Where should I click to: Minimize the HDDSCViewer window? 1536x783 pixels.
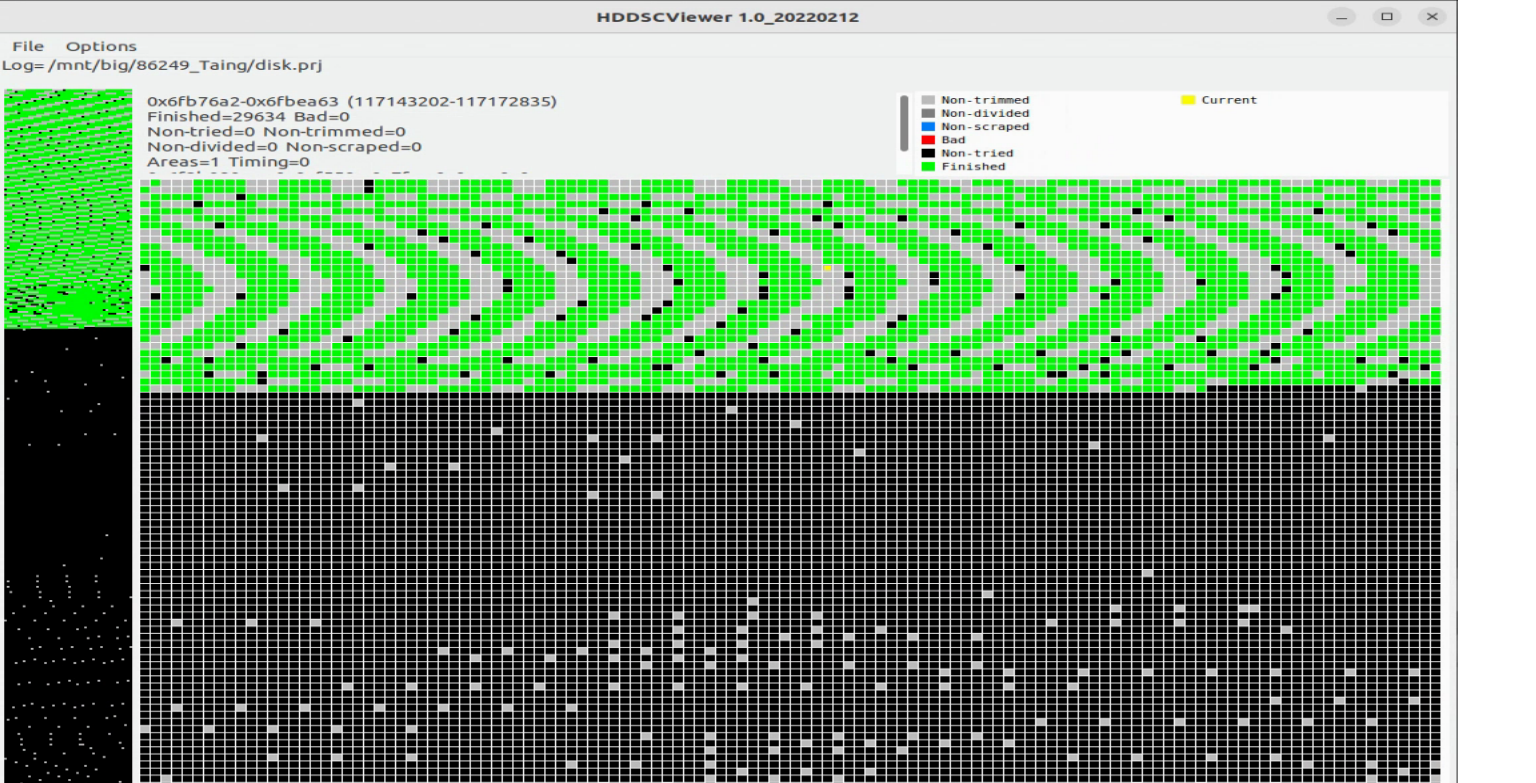[x=1342, y=17]
